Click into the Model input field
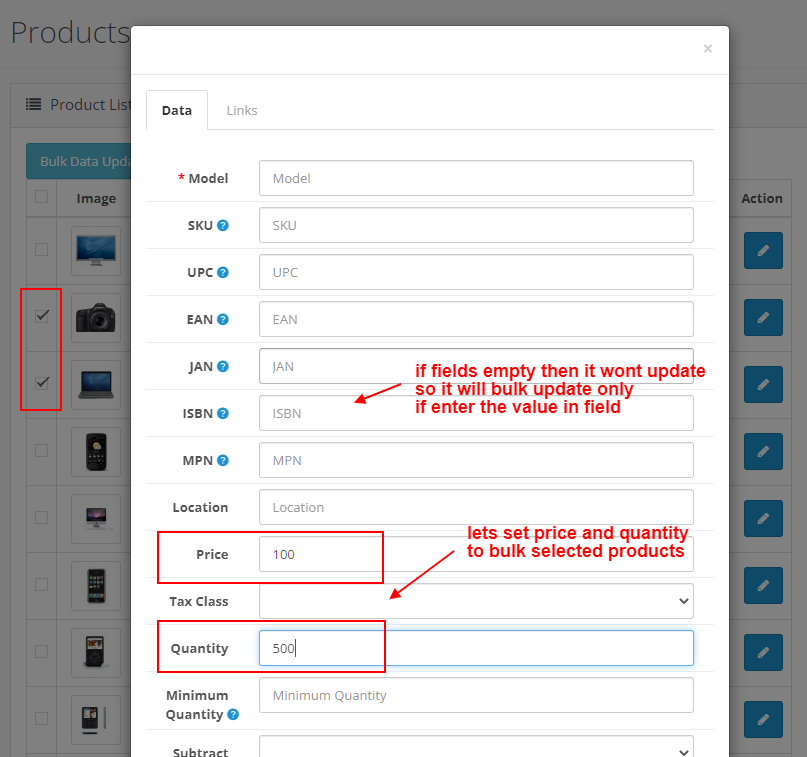This screenshot has width=807, height=757. tap(476, 178)
